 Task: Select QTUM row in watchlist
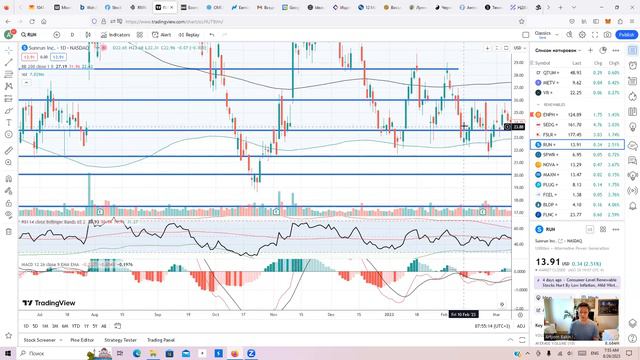(578, 73)
